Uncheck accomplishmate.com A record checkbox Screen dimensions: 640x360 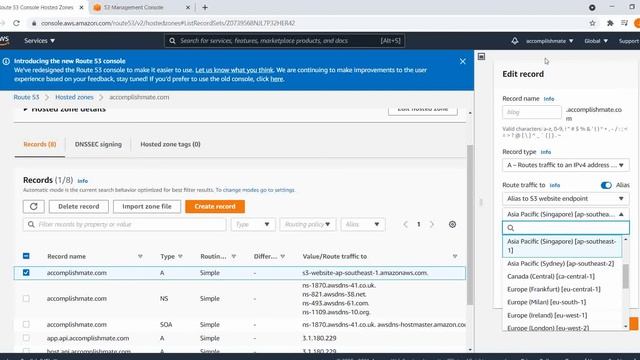(26, 272)
